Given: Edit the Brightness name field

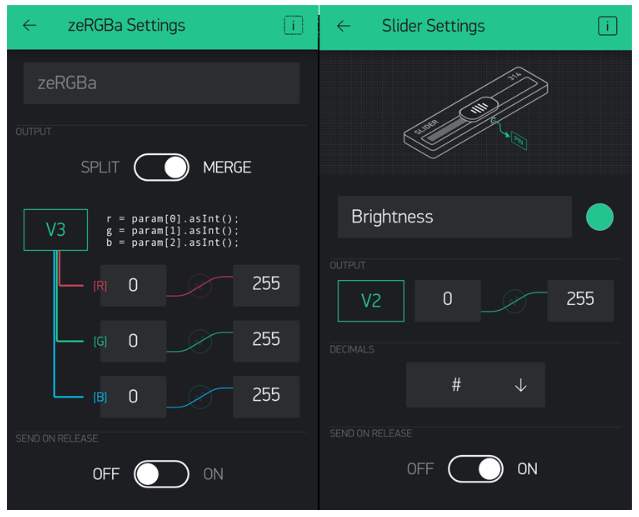Looking at the screenshot, I should pos(454,217).
